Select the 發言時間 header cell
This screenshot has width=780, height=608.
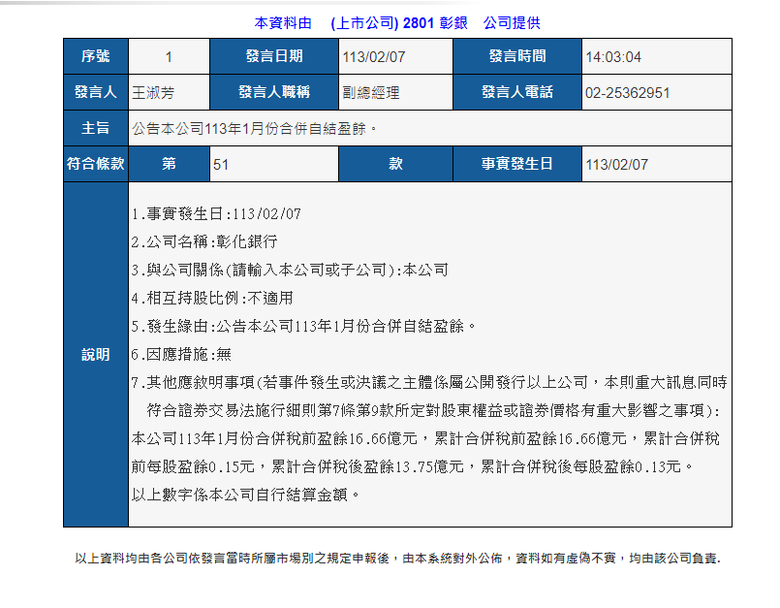[517, 56]
